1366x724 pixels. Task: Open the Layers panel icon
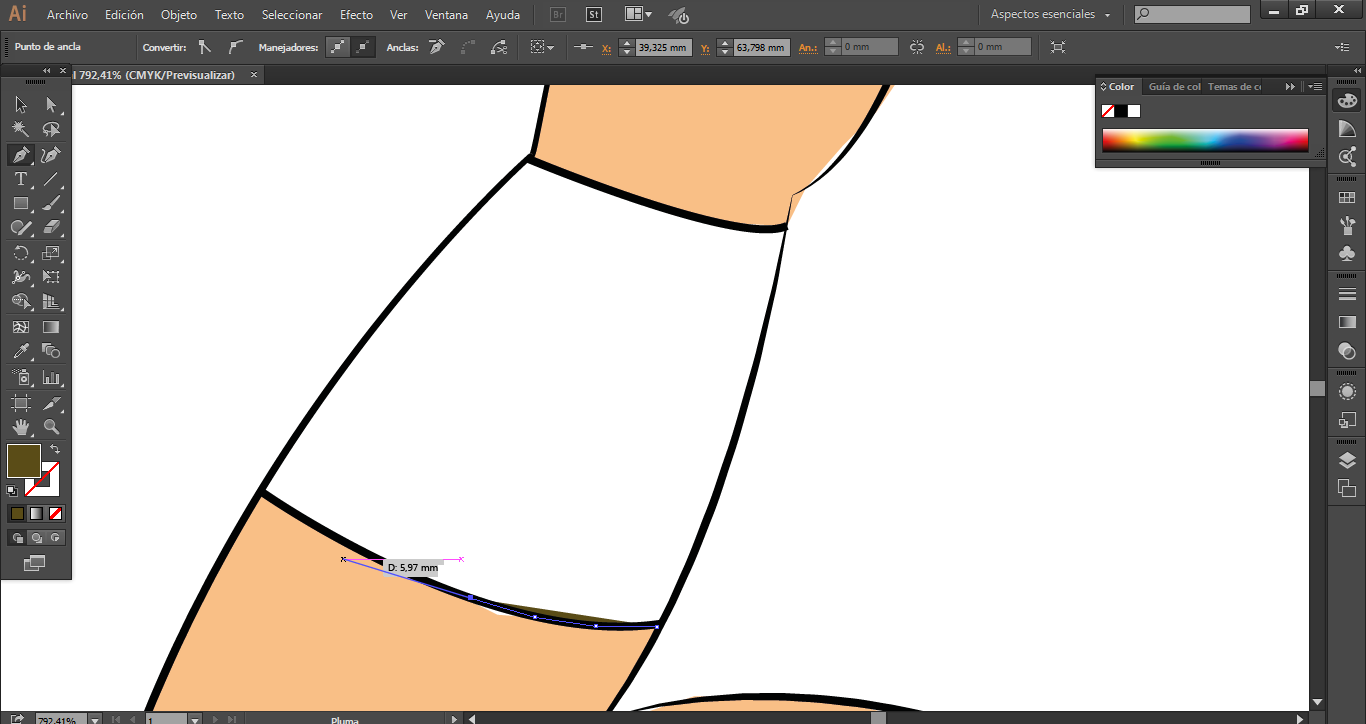1347,460
